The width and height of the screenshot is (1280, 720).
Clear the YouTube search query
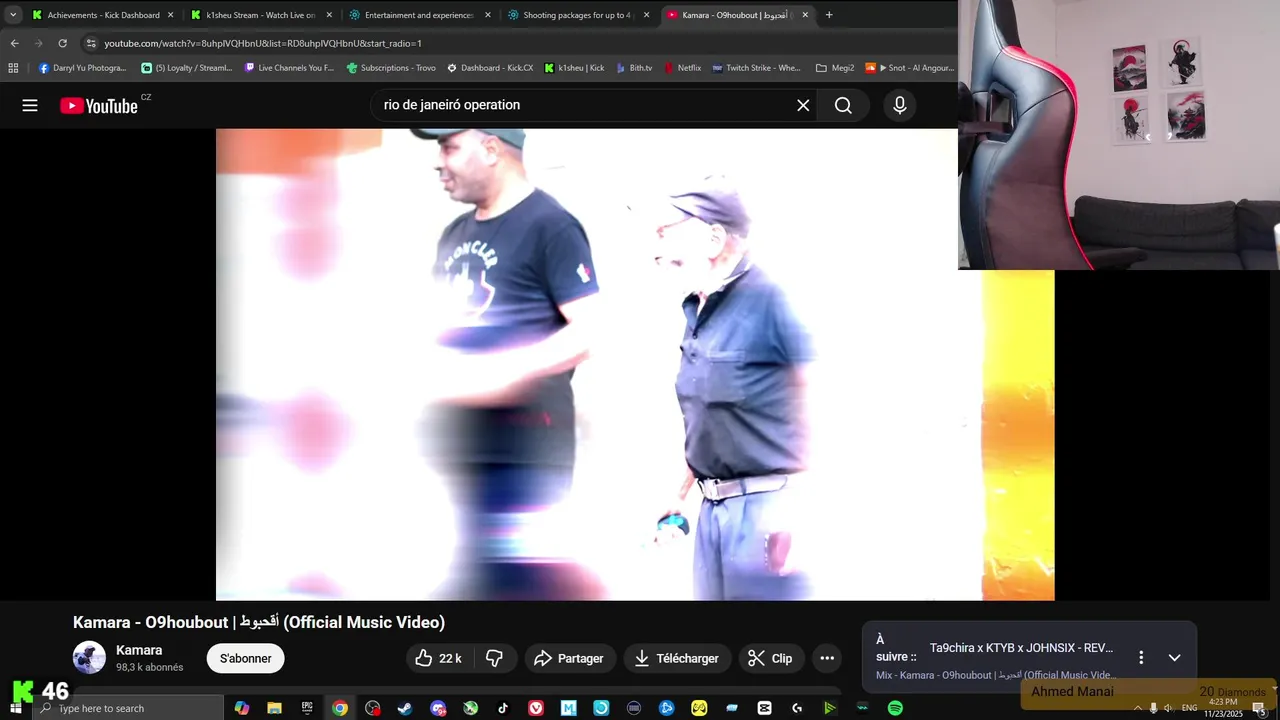pyautogui.click(x=803, y=105)
